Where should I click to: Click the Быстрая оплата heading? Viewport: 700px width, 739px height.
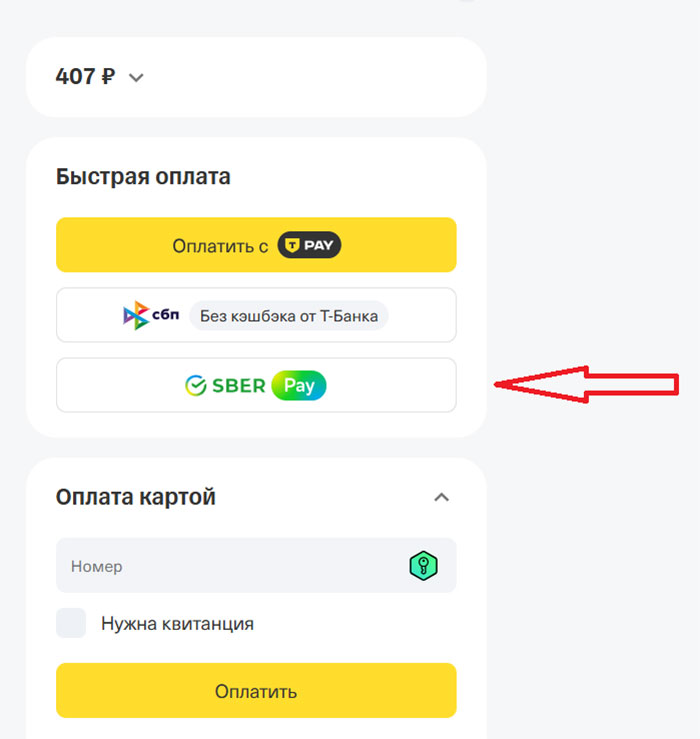(143, 177)
